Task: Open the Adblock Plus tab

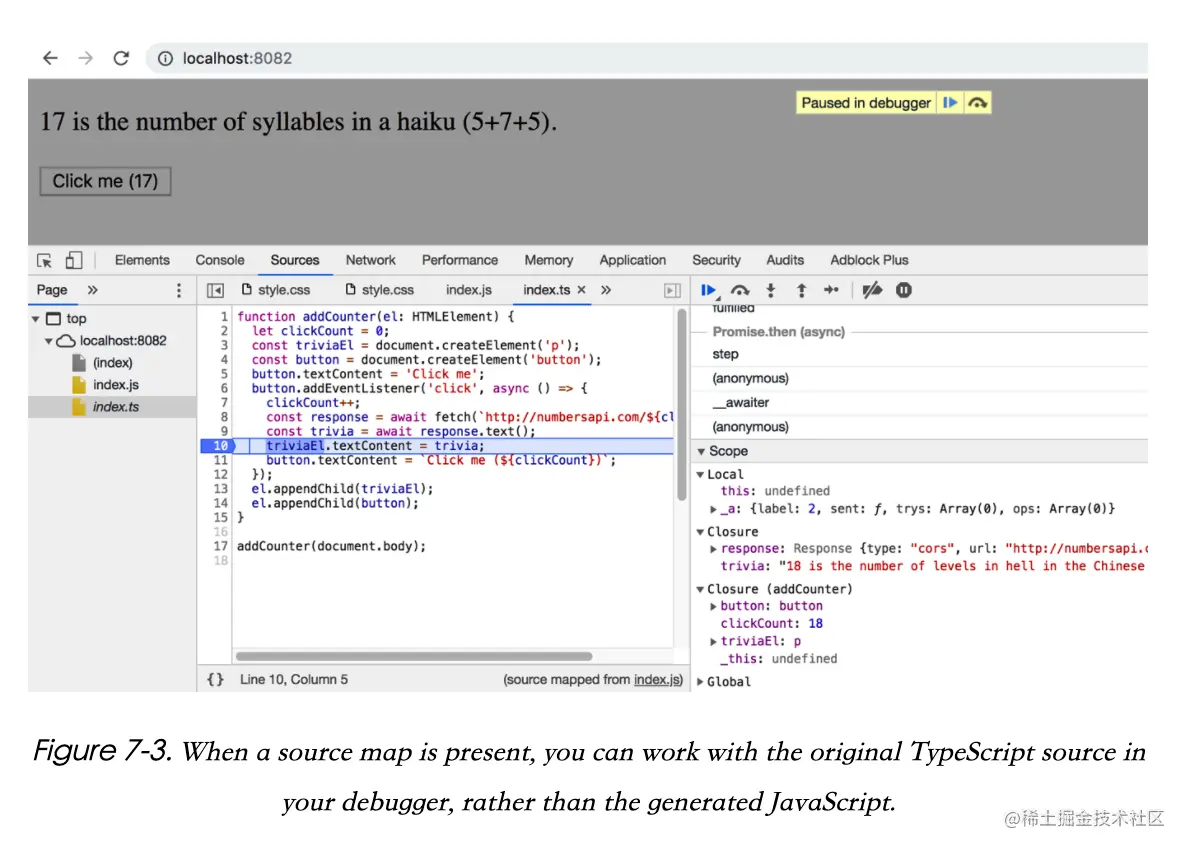Action: tap(869, 260)
